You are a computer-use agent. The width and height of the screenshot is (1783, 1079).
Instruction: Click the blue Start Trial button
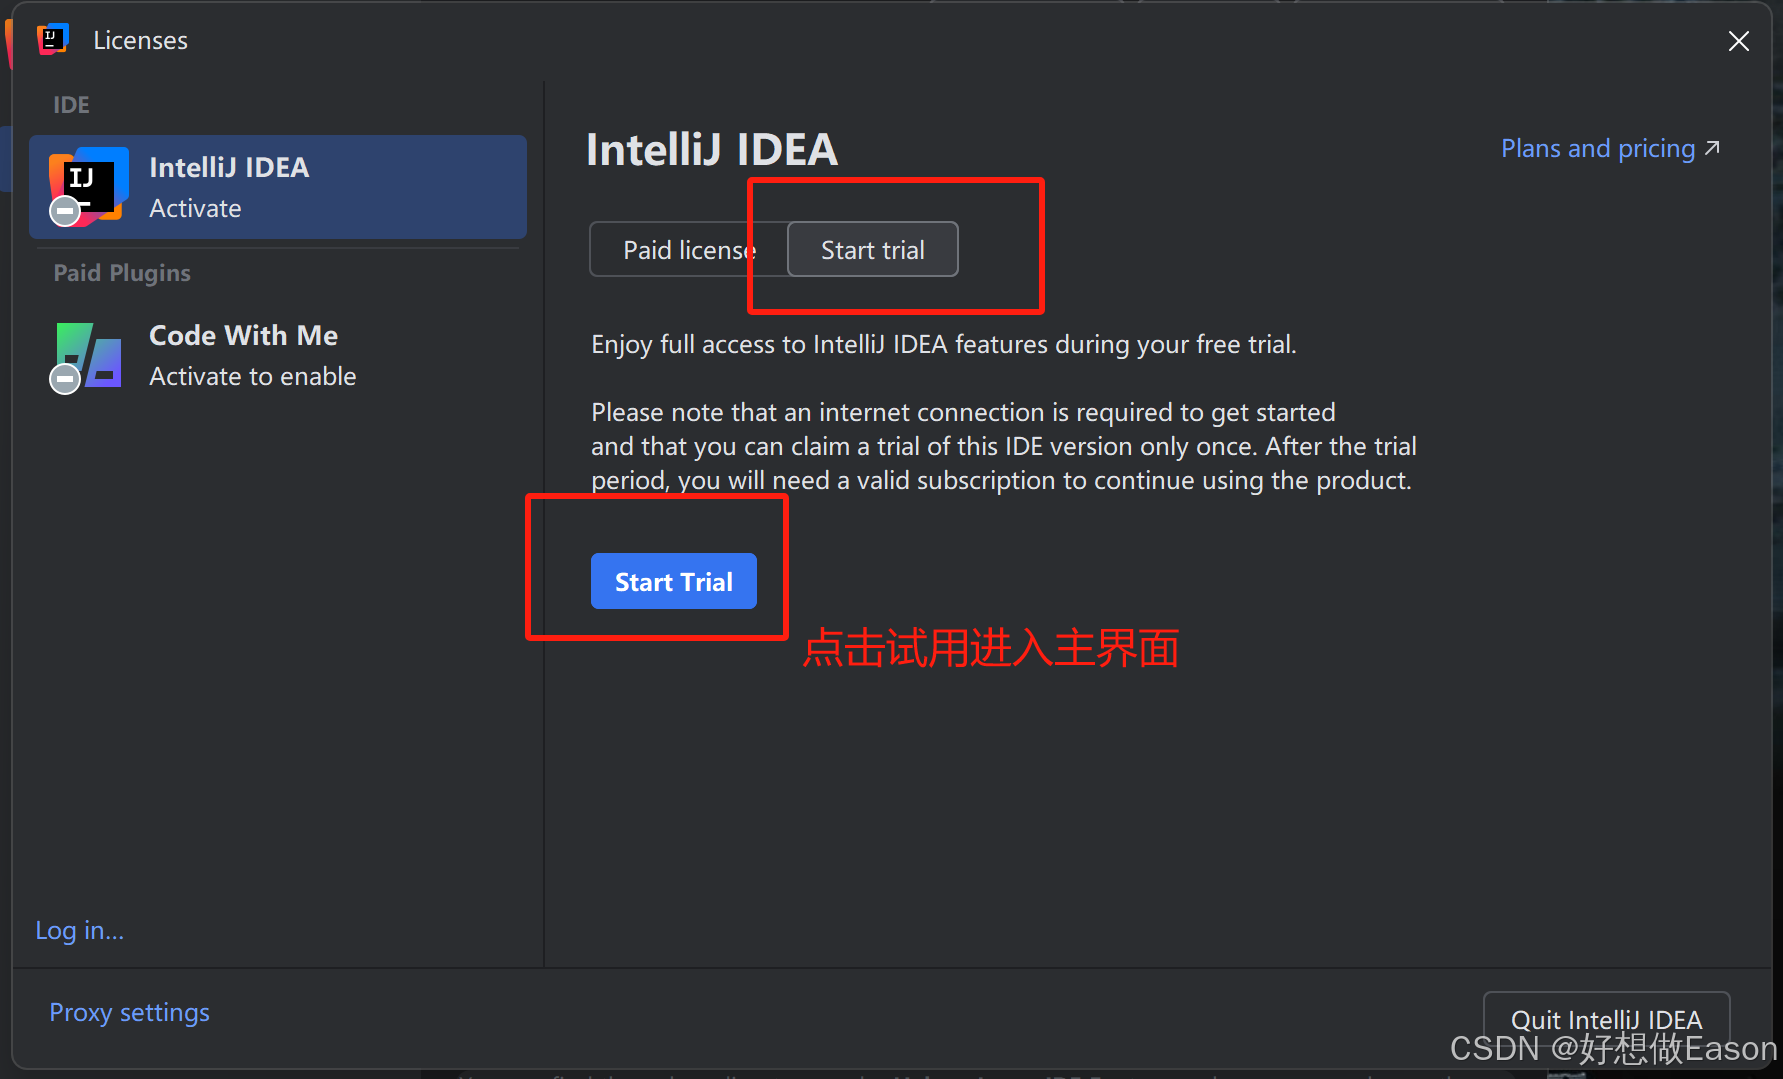click(x=673, y=581)
